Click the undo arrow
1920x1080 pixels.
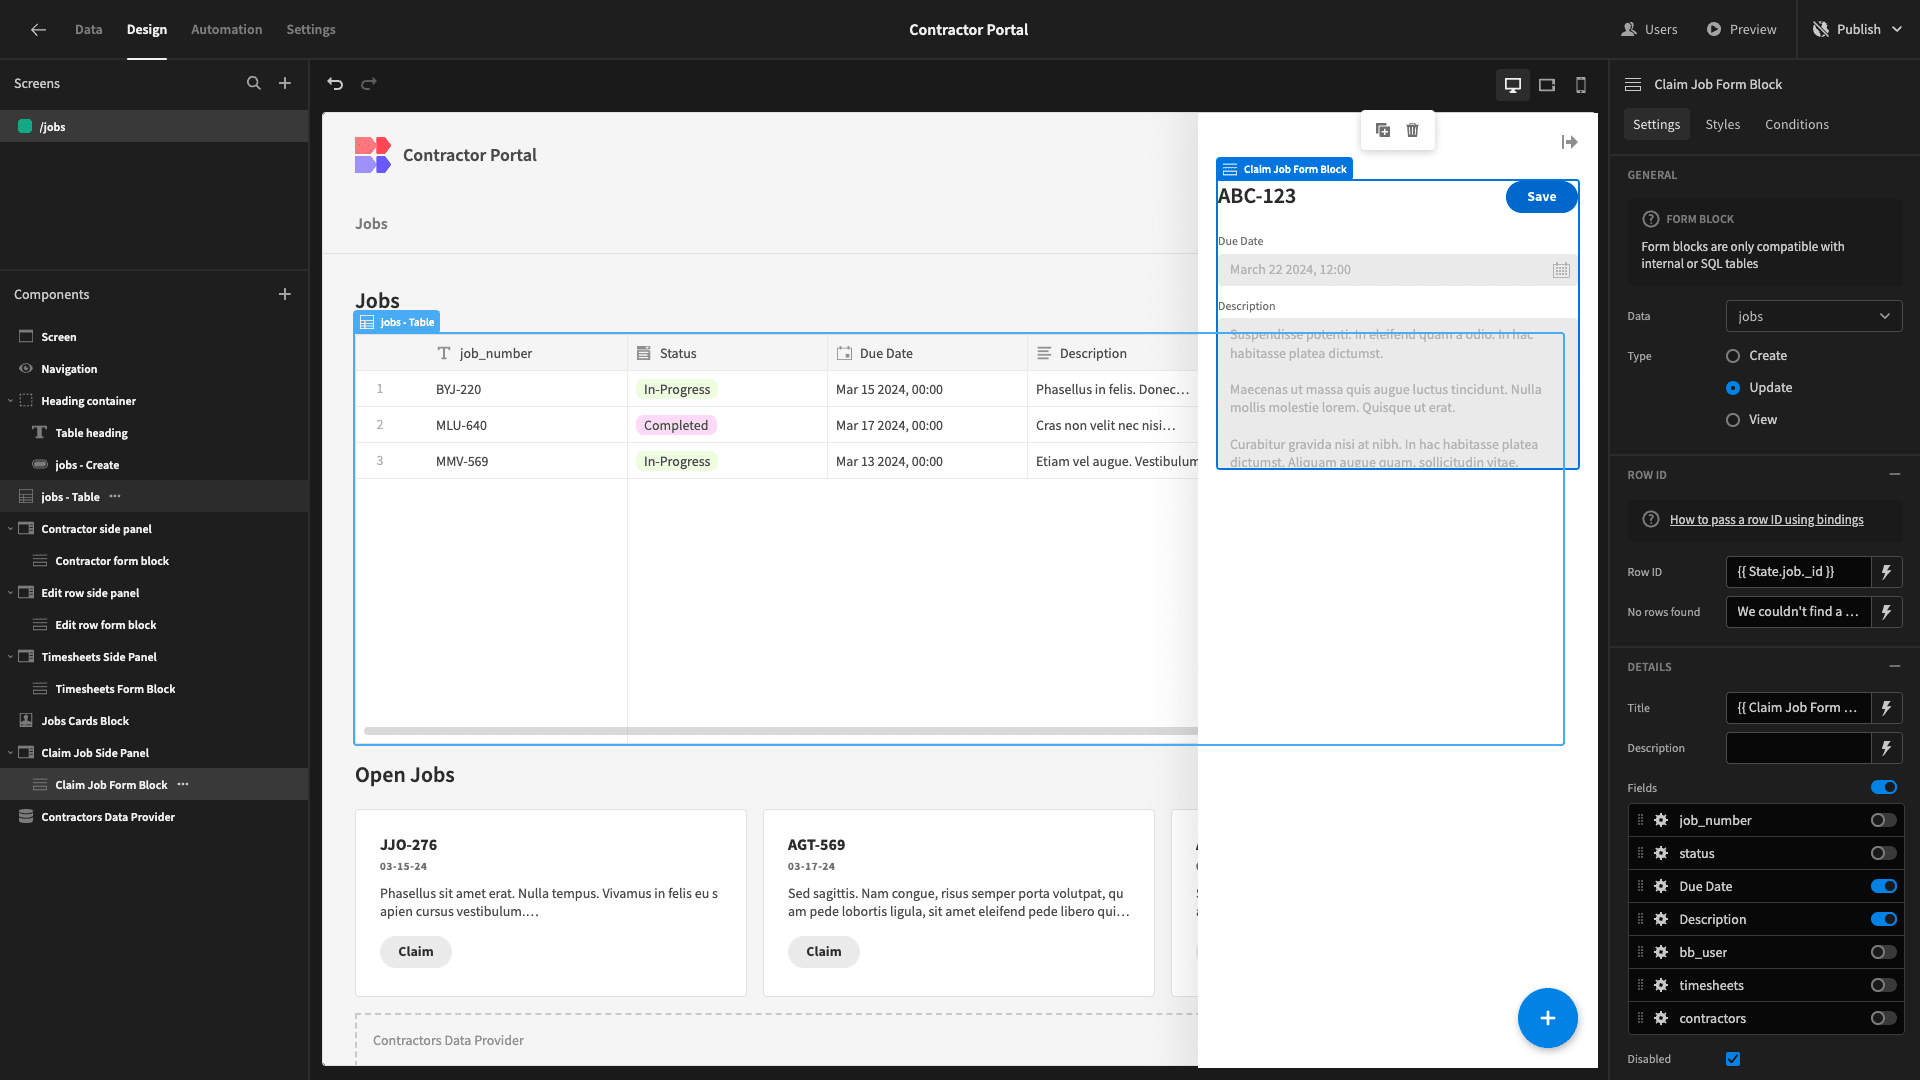click(x=335, y=84)
